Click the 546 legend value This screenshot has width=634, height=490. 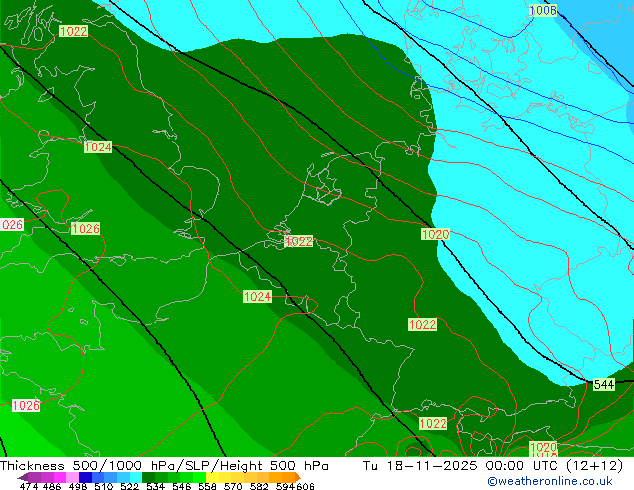pos(181,486)
